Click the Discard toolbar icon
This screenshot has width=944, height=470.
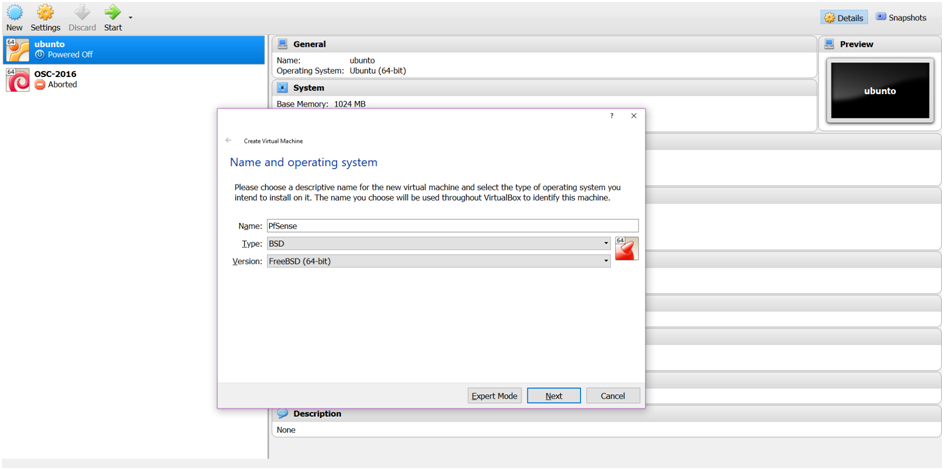(82, 13)
